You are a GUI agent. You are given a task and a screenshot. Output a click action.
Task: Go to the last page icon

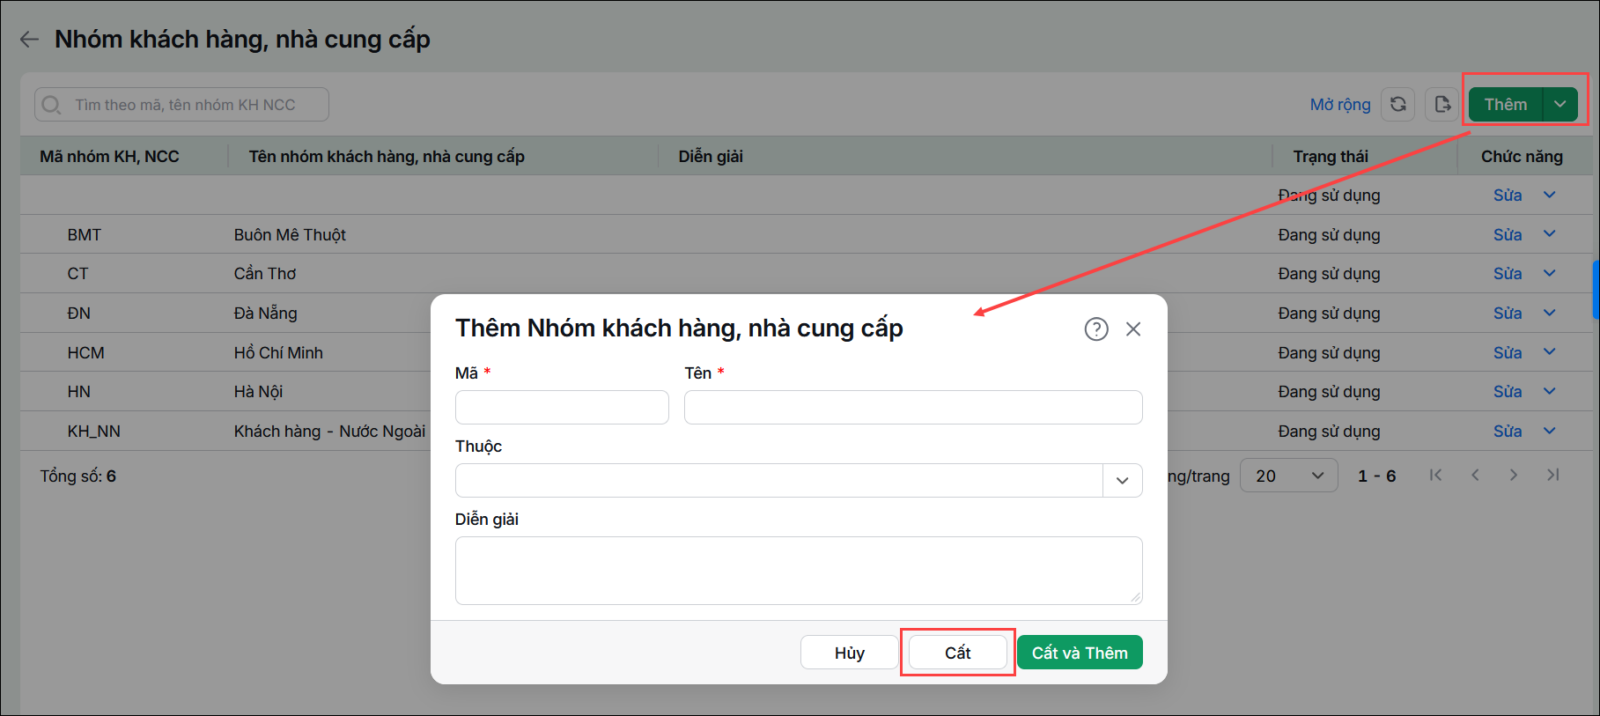(x=1553, y=475)
